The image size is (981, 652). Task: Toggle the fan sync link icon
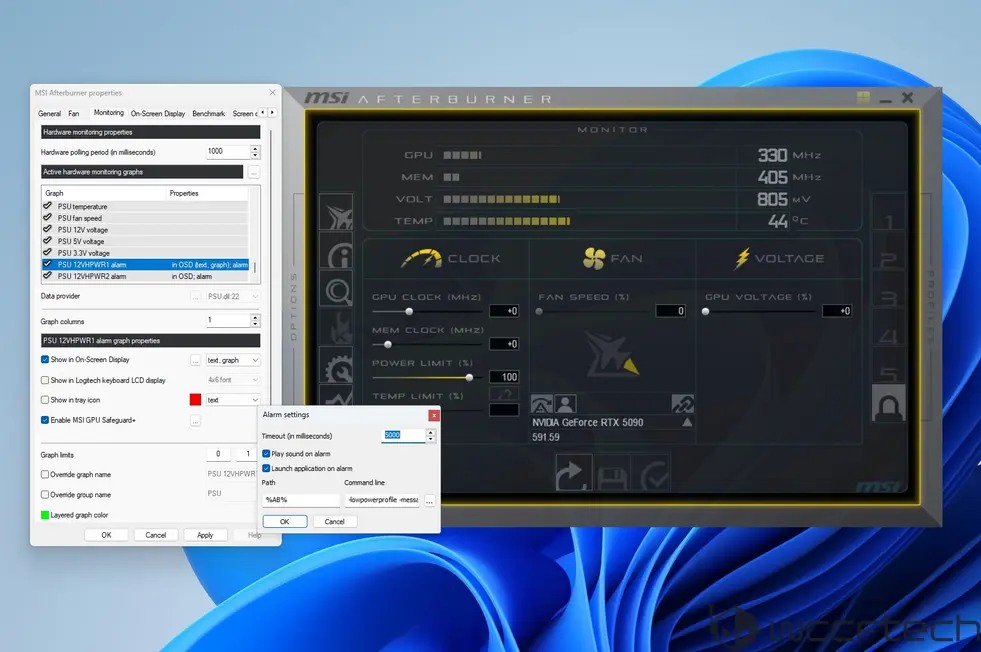683,404
